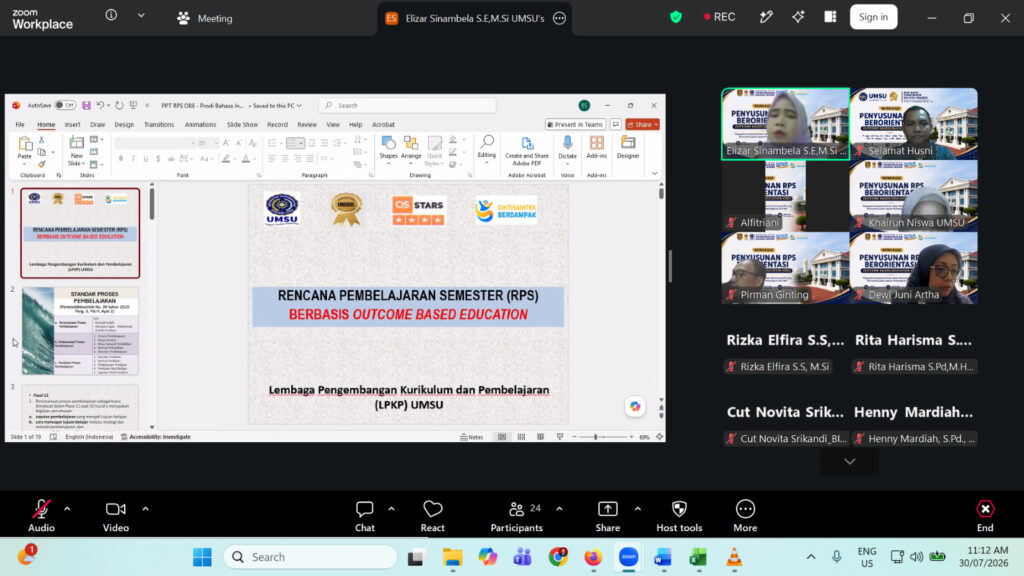1024x576 pixels.
Task: Open Windows Start menu
Action: [202, 557]
